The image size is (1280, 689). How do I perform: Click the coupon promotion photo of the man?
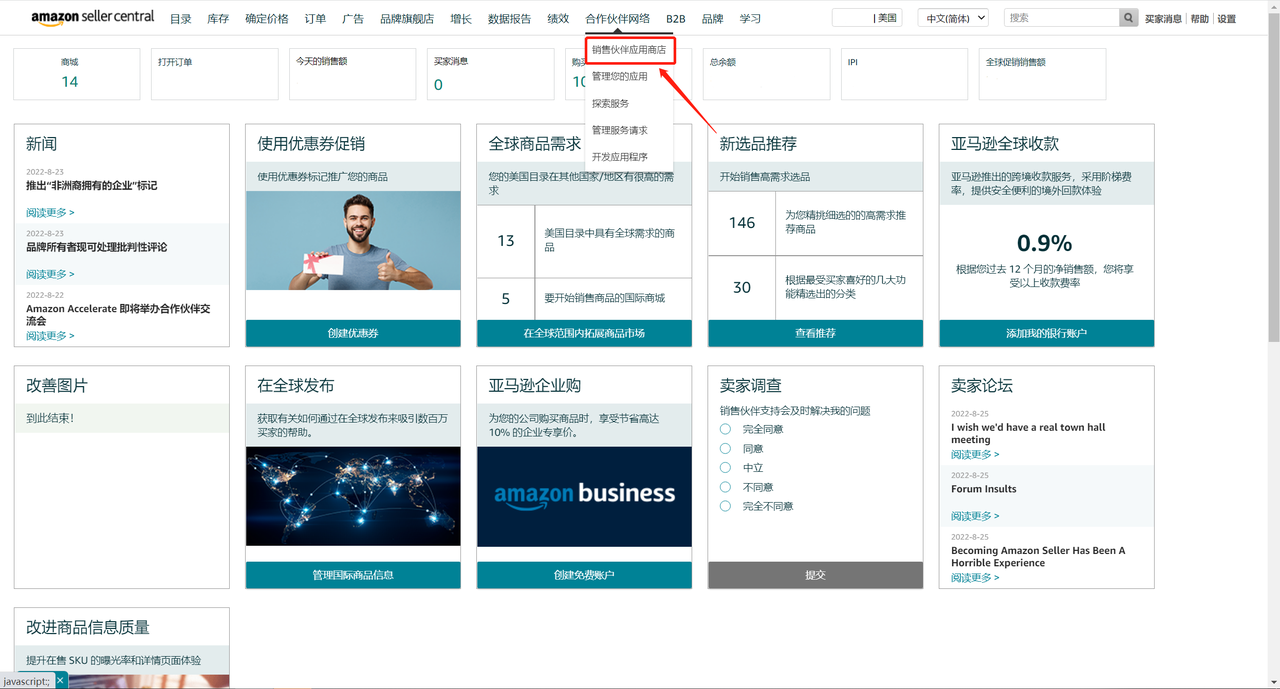pos(353,241)
